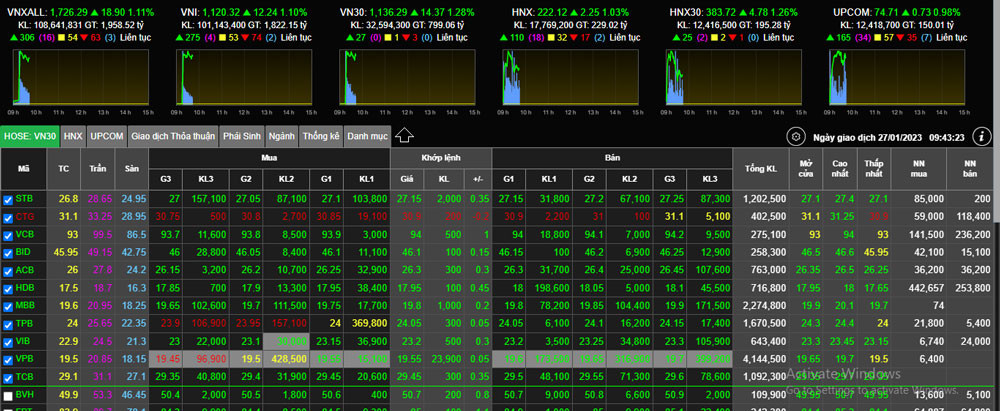Switch to the HNX tab
Image resolution: width=1000 pixels, height=411 pixels.
tap(73, 136)
